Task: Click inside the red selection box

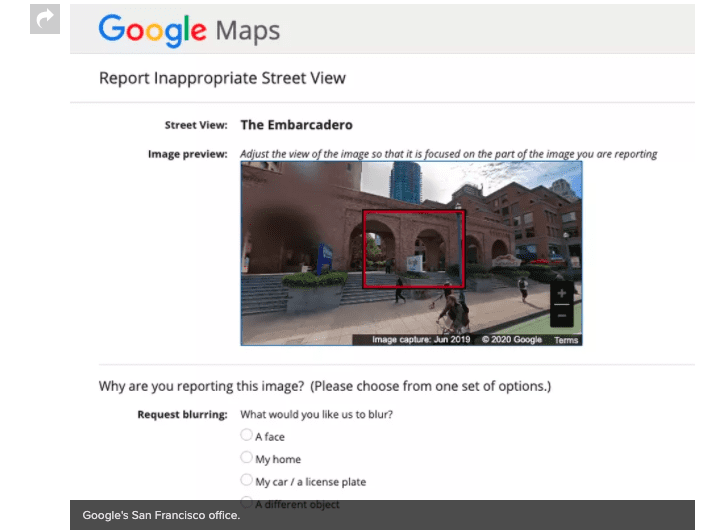Action: (x=413, y=248)
